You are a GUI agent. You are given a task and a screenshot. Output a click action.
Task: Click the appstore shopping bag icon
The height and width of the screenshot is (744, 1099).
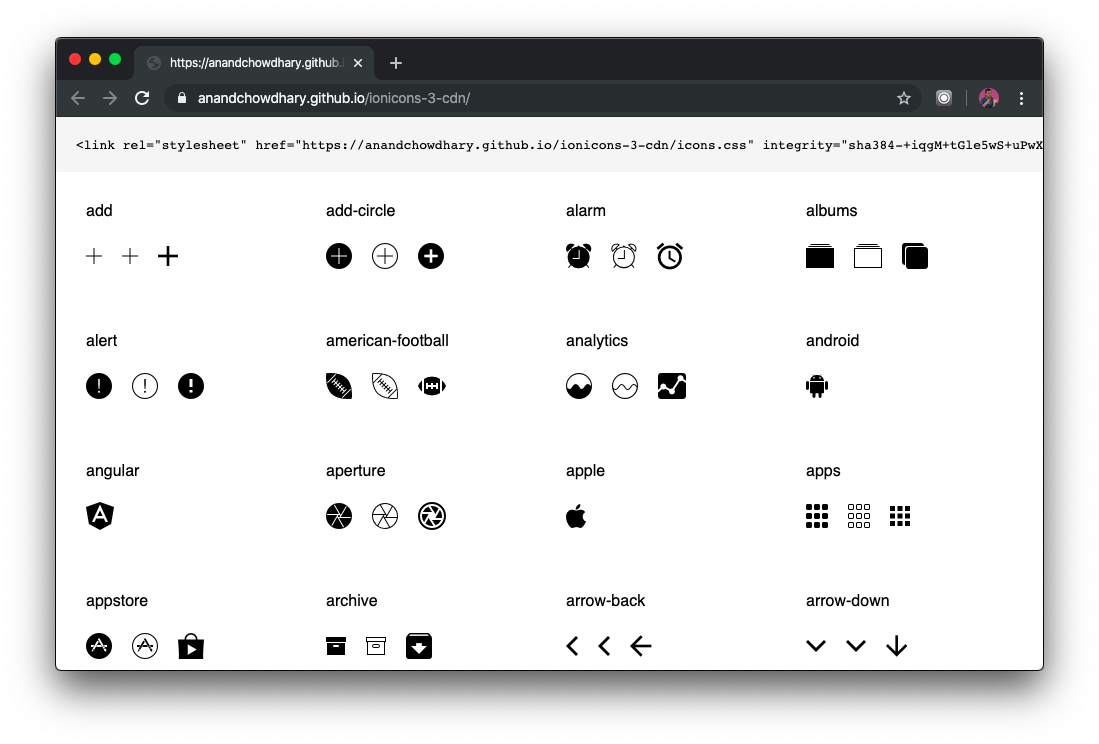click(191, 646)
